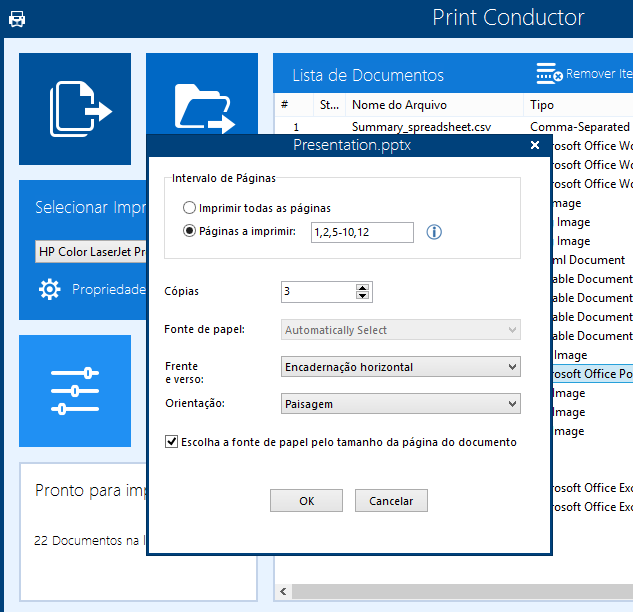
Task: Close the Presentation.pptx dialog
Action: (x=535, y=145)
